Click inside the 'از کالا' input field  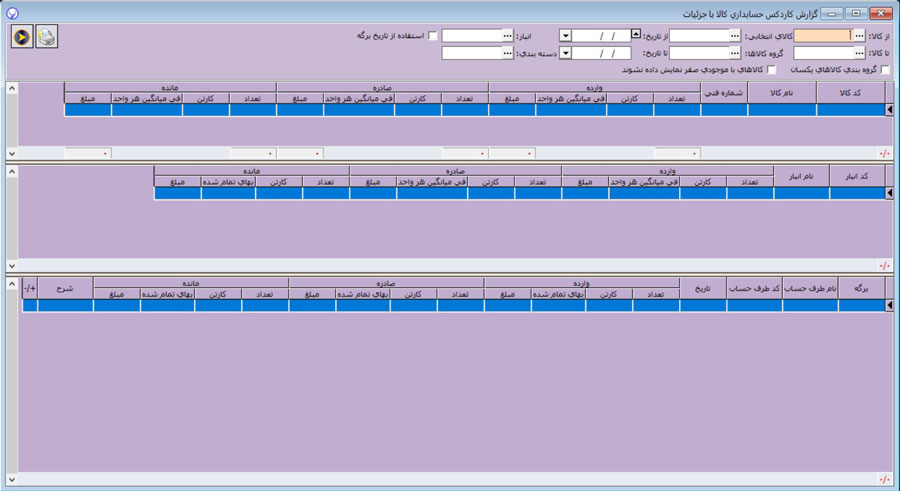pos(822,35)
